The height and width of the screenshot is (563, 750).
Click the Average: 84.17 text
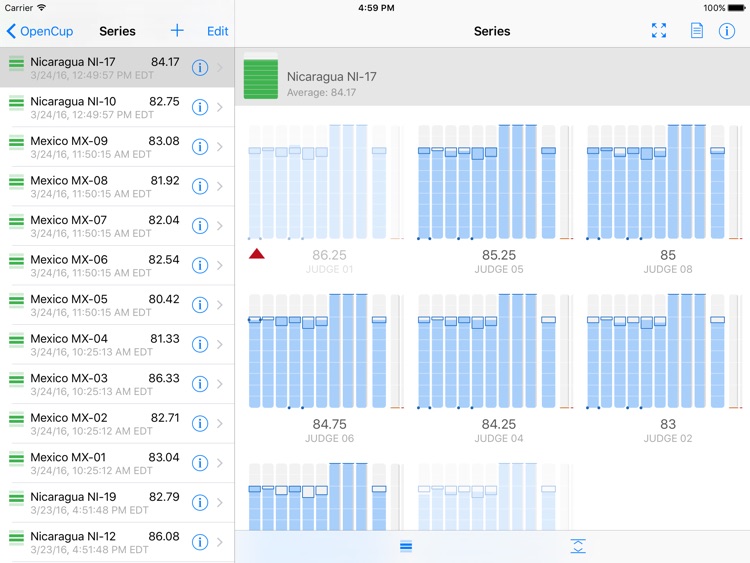[321, 92]
